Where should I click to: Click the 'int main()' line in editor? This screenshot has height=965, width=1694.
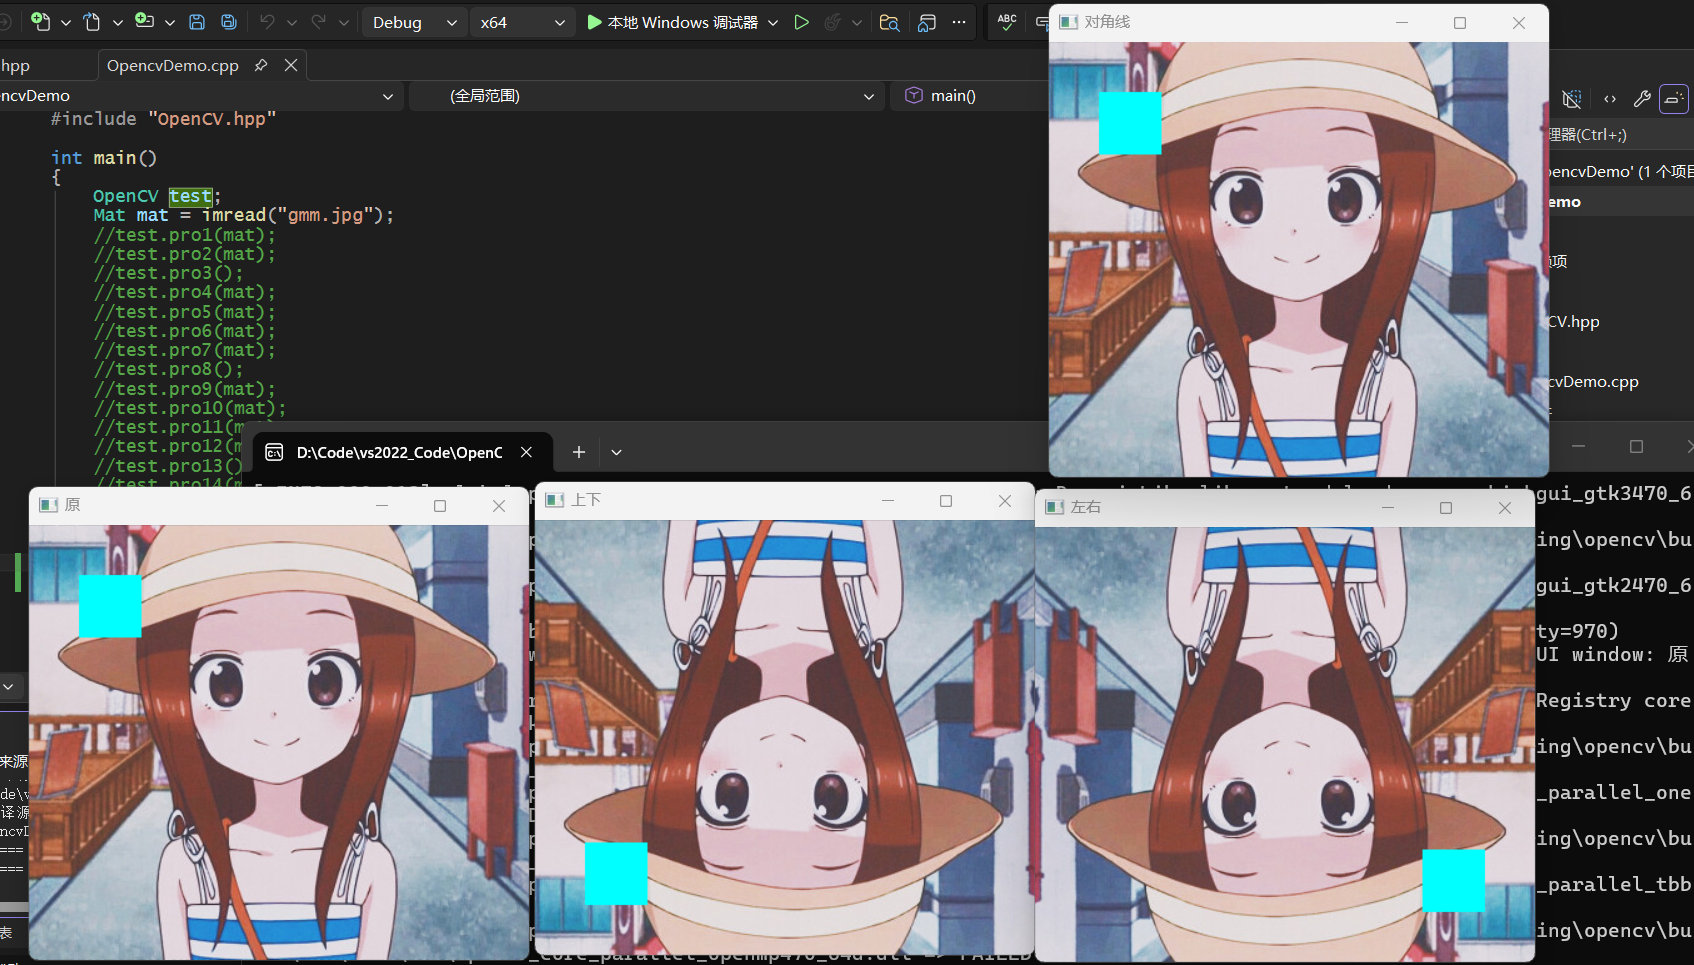(x=104, y=158)
